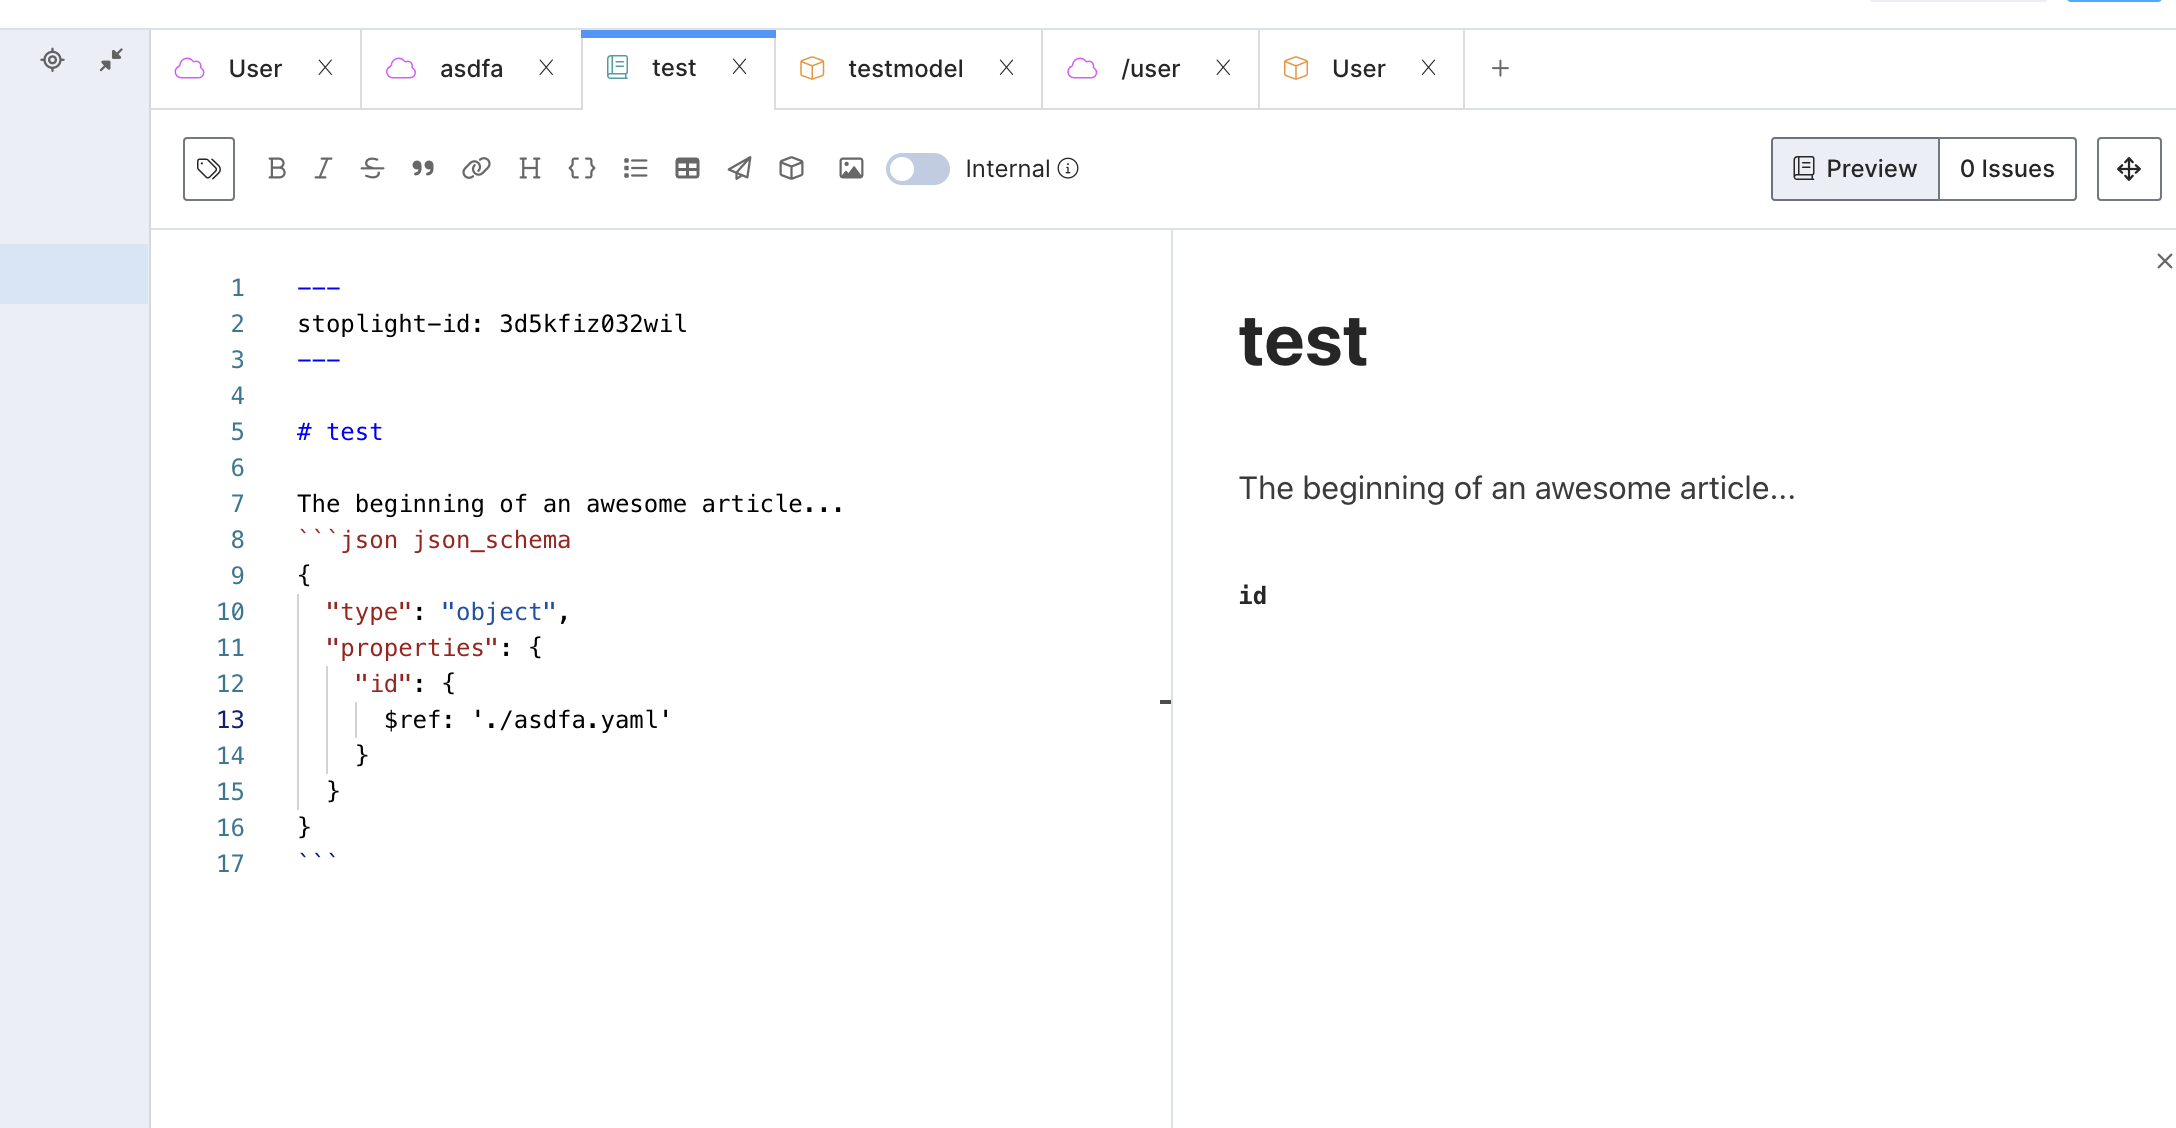
Task: Insert a heading
Action: pos(530,169)
